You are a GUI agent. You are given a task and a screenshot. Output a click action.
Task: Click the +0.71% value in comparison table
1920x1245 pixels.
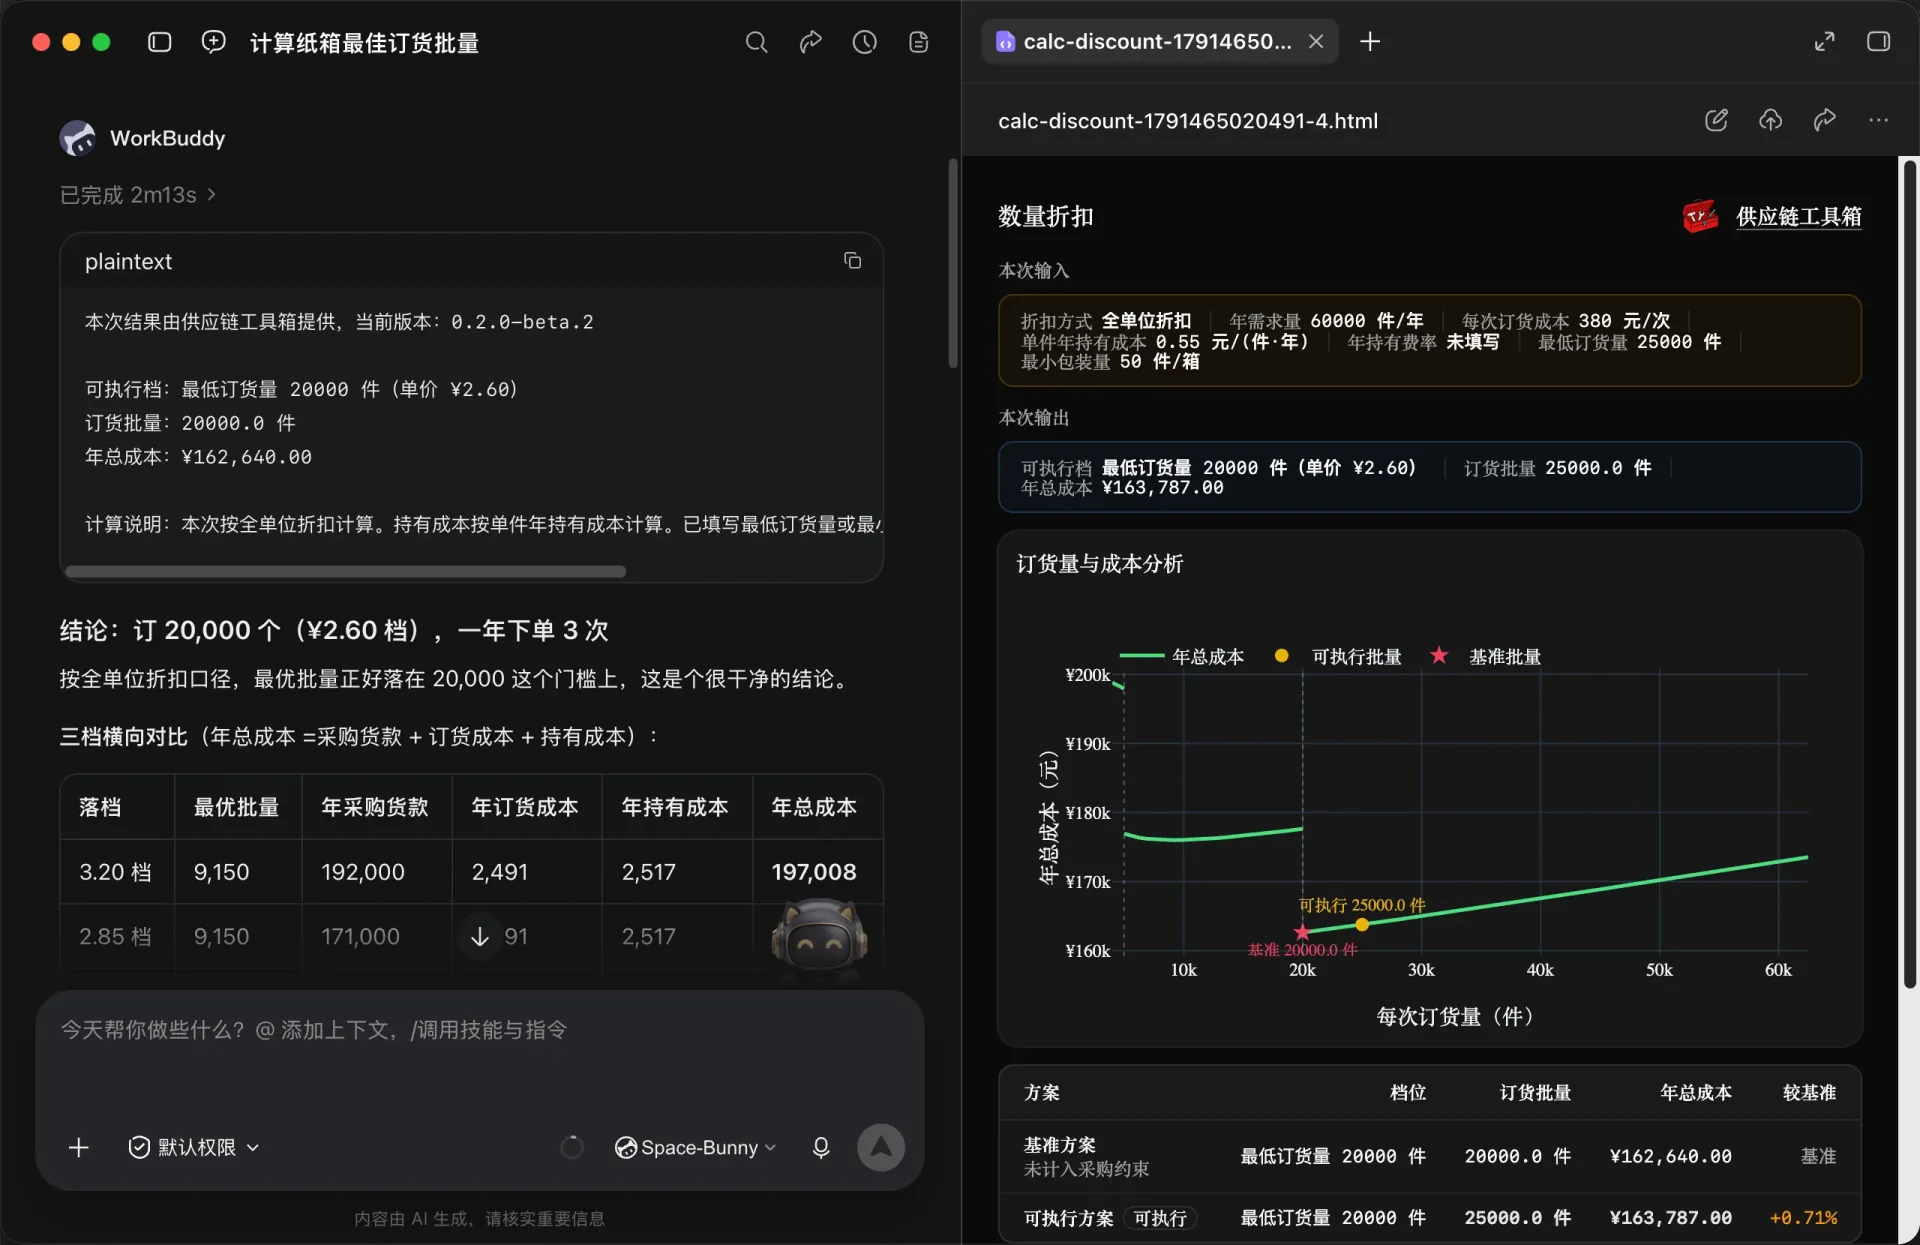(x=1803, y=1218)
